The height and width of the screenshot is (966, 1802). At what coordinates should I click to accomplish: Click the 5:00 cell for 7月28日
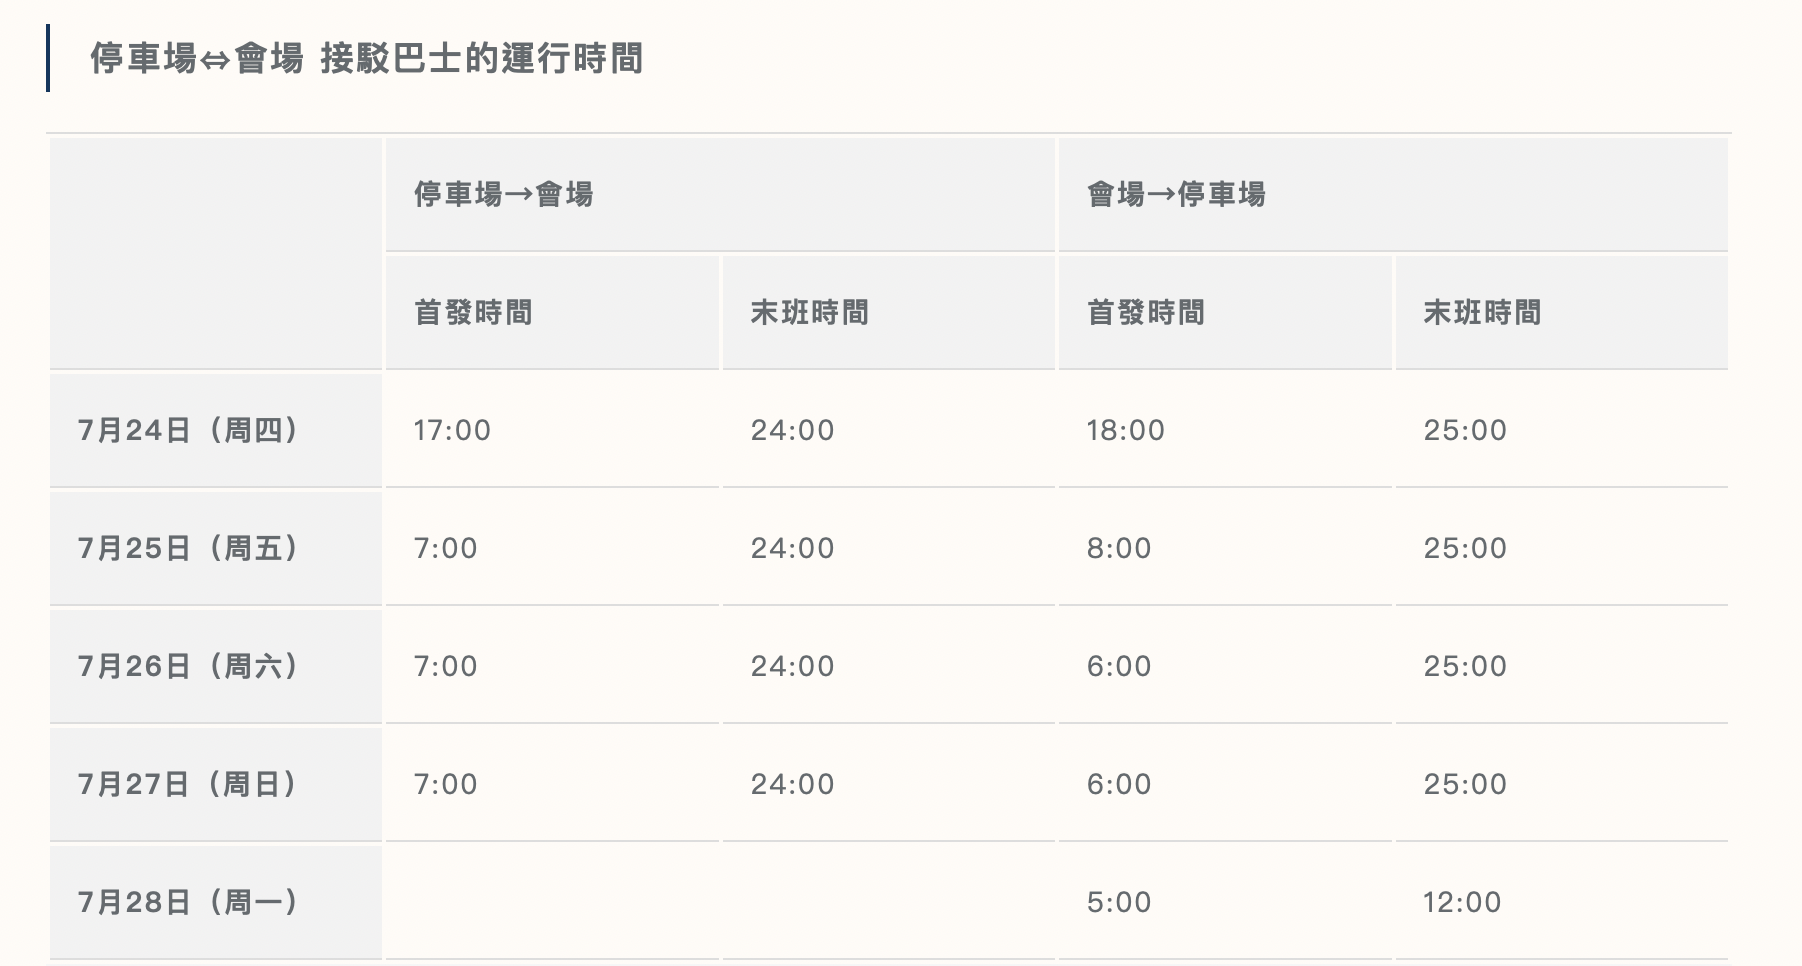(x=1119, y=903)
